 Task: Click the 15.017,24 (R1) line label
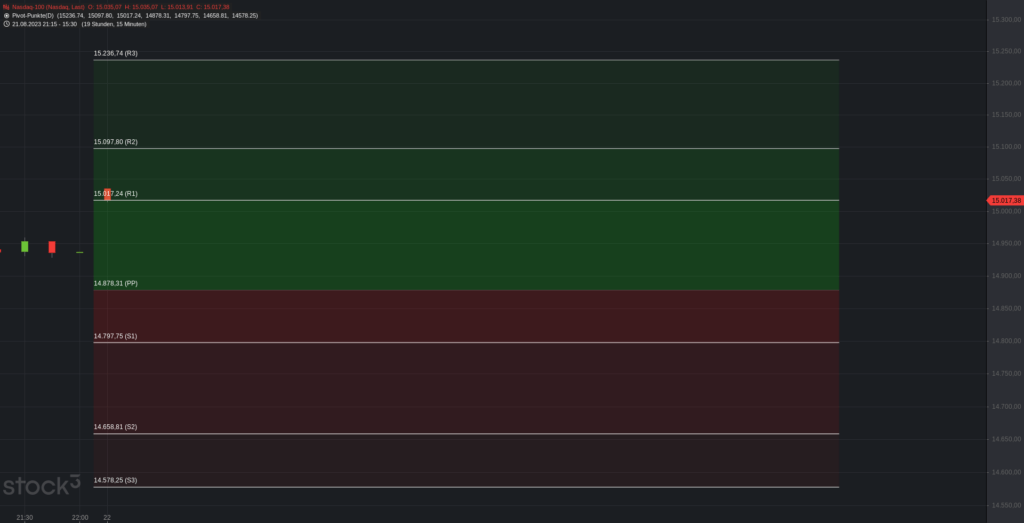pos(116,194)
